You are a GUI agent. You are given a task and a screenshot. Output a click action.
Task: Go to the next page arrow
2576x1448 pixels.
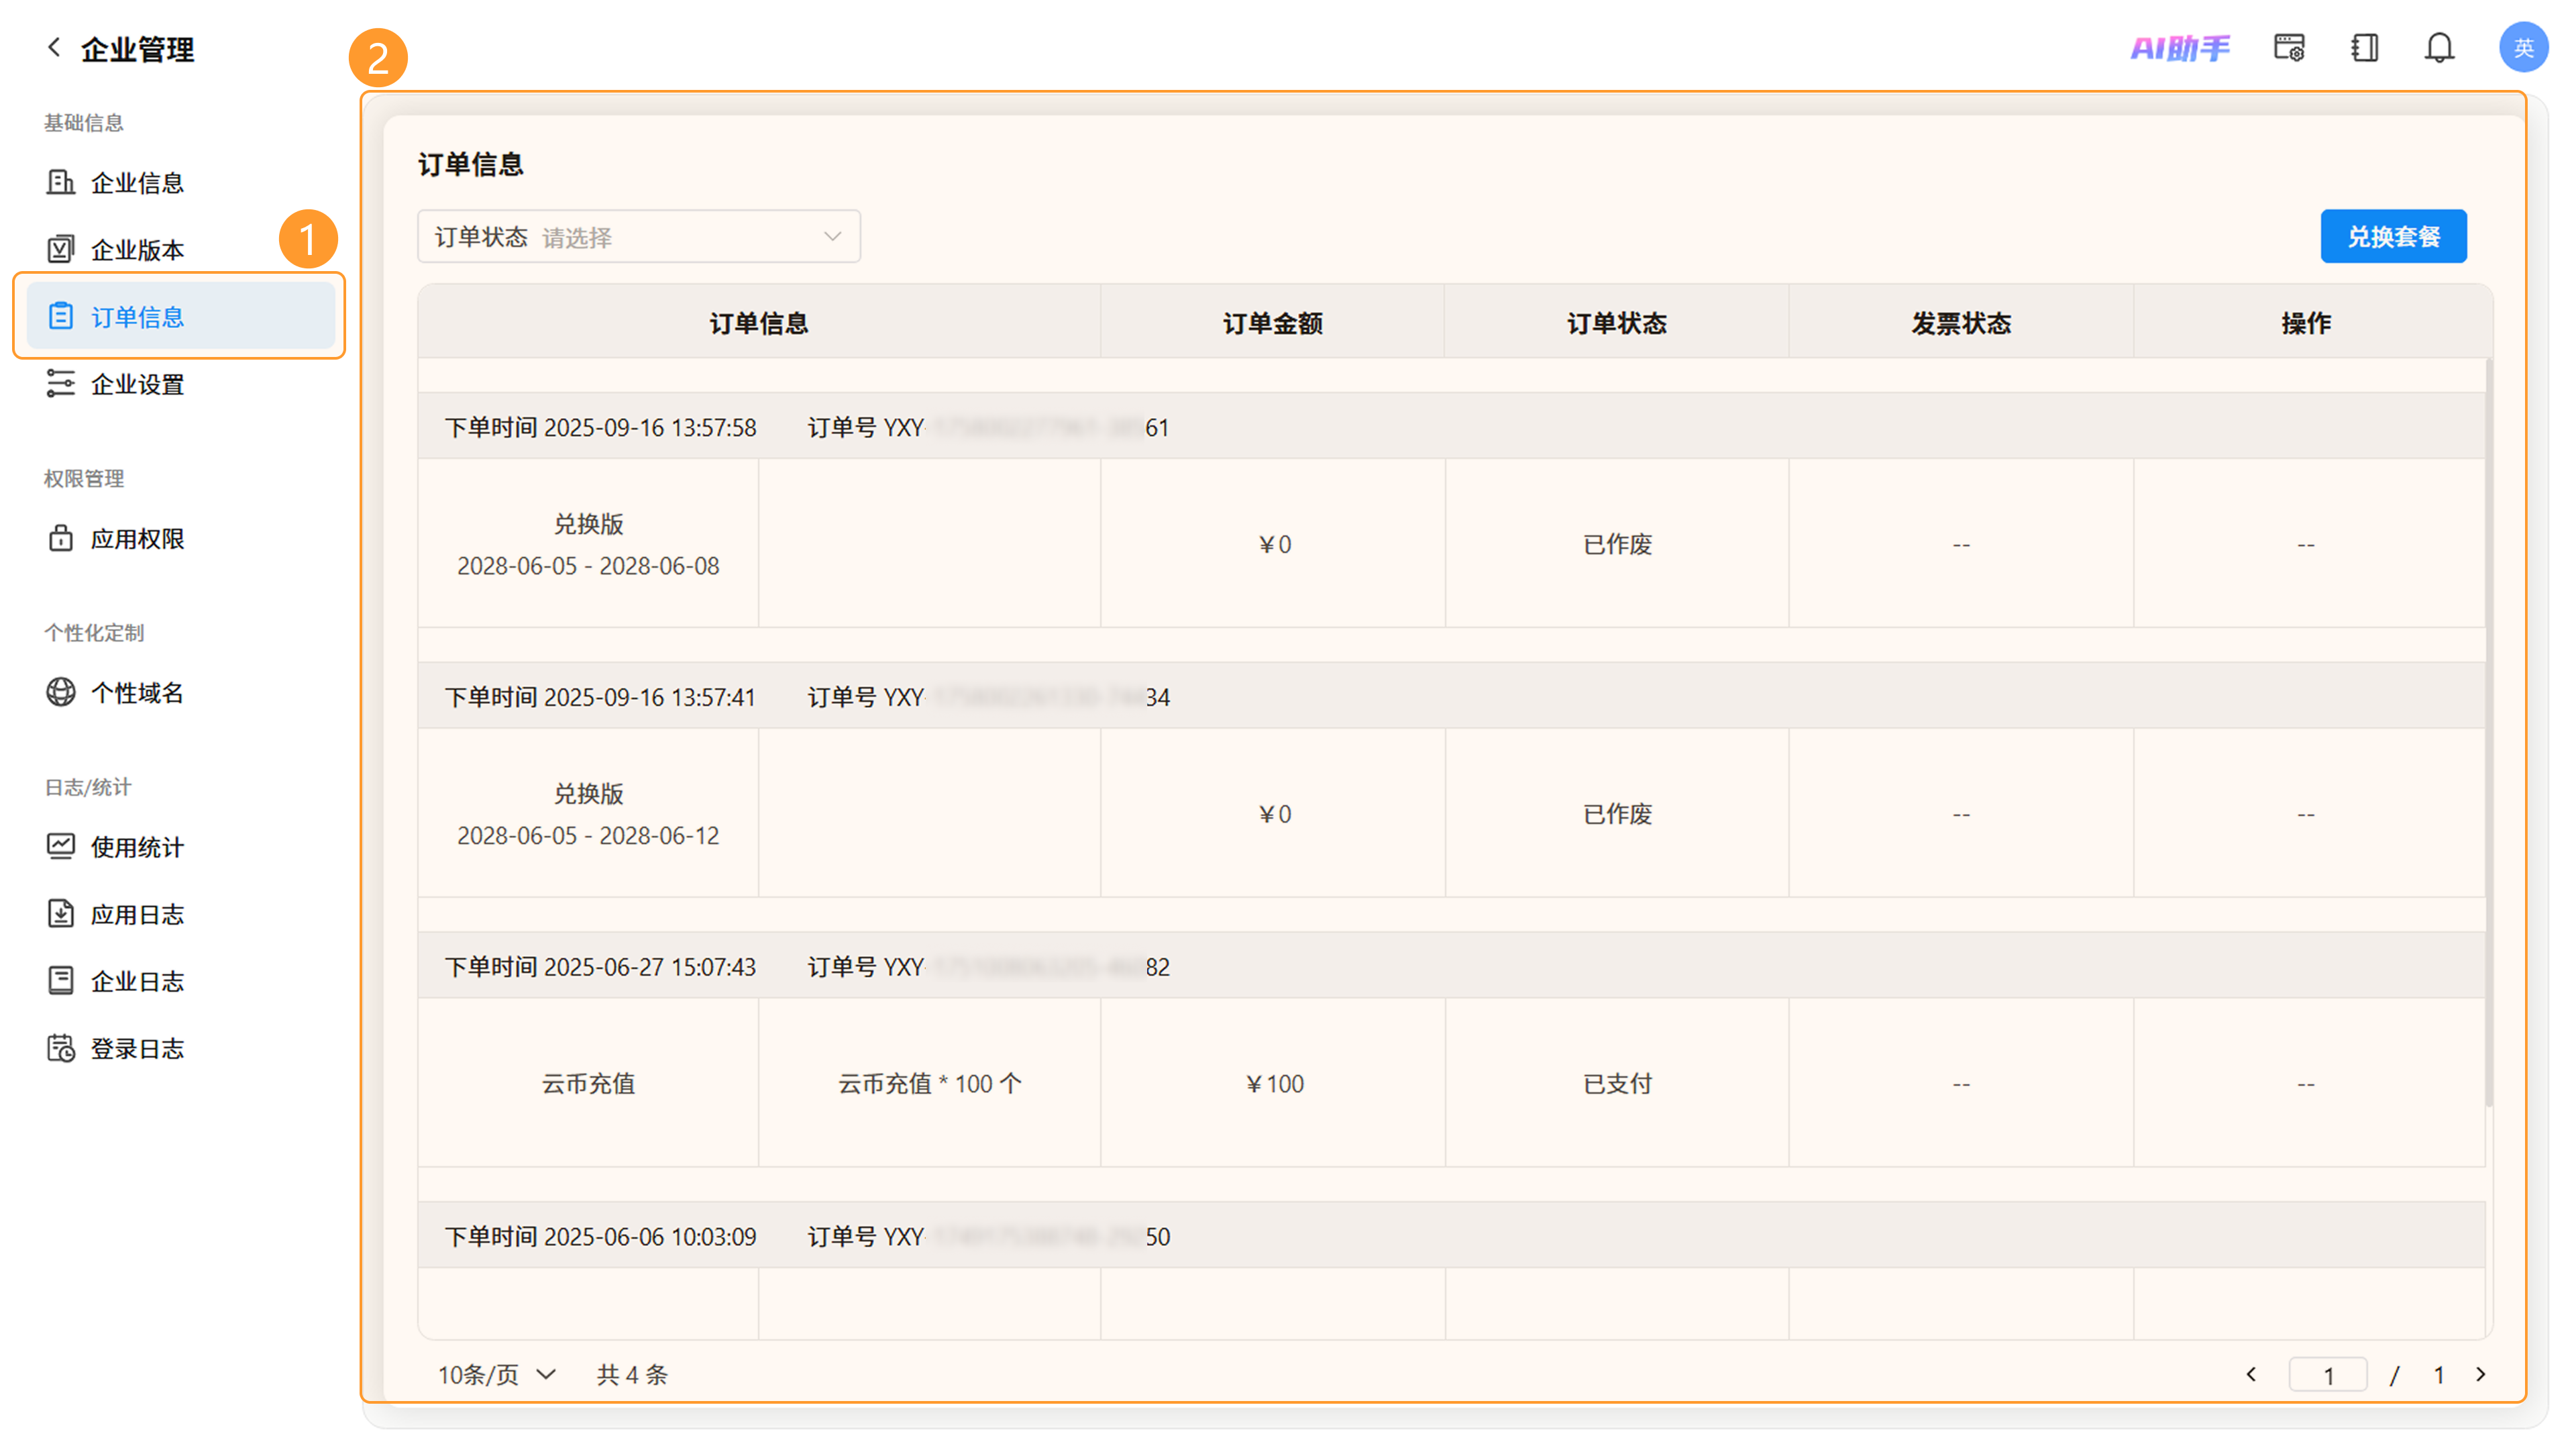[2480, 1375]
